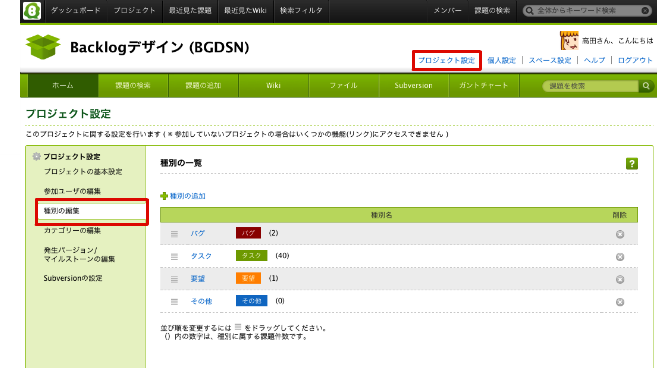Click the dark red バグ color label

coord(248,233)
